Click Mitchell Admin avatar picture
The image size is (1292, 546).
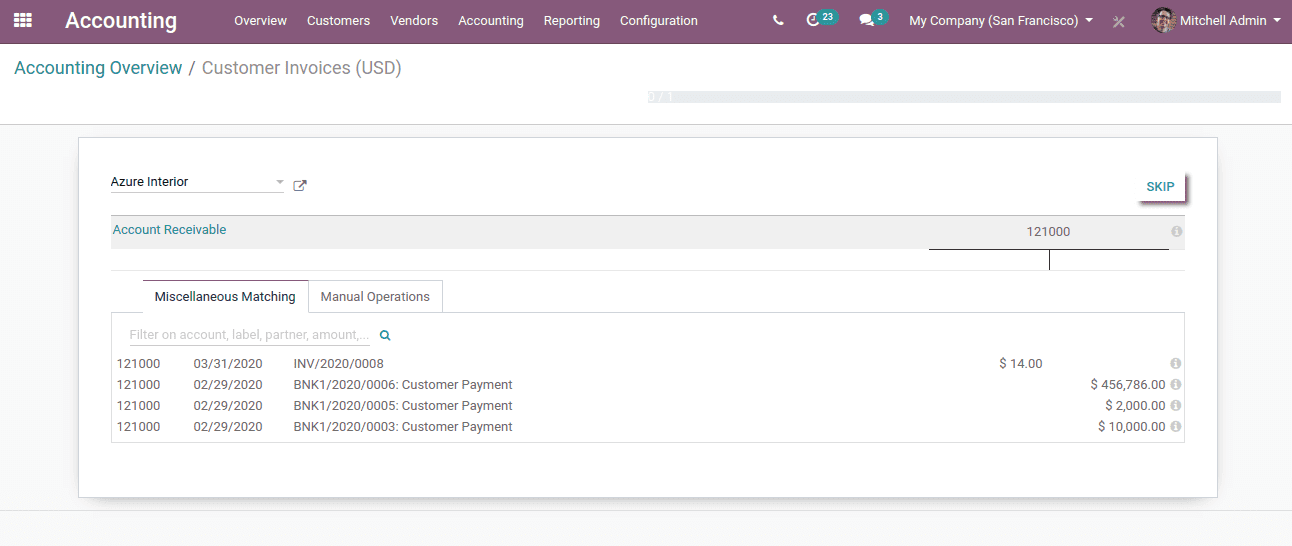(x=1163, y=20)
